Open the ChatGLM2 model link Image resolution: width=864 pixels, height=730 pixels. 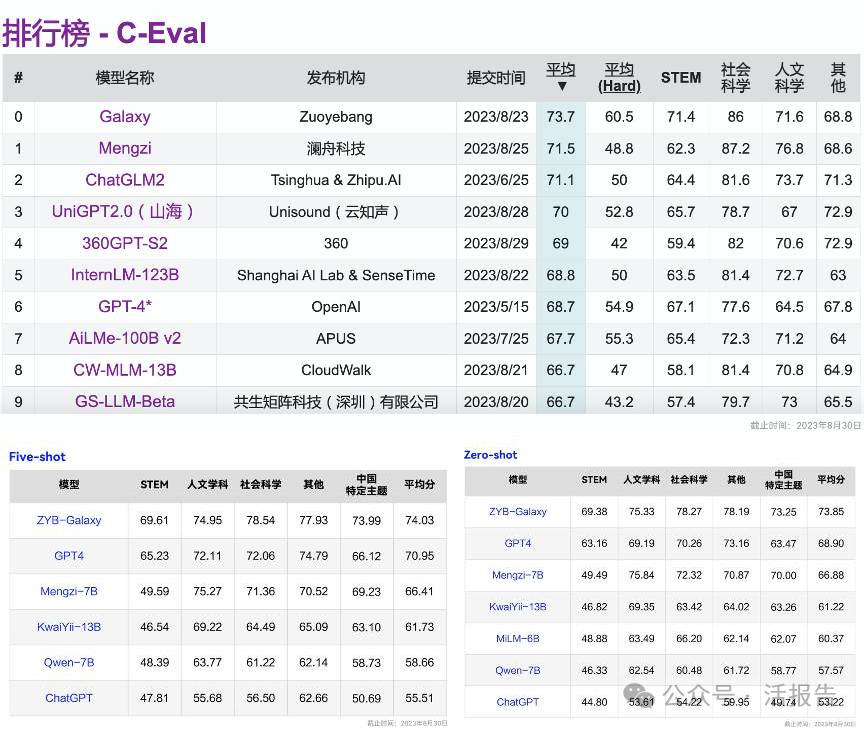point(124,180)
